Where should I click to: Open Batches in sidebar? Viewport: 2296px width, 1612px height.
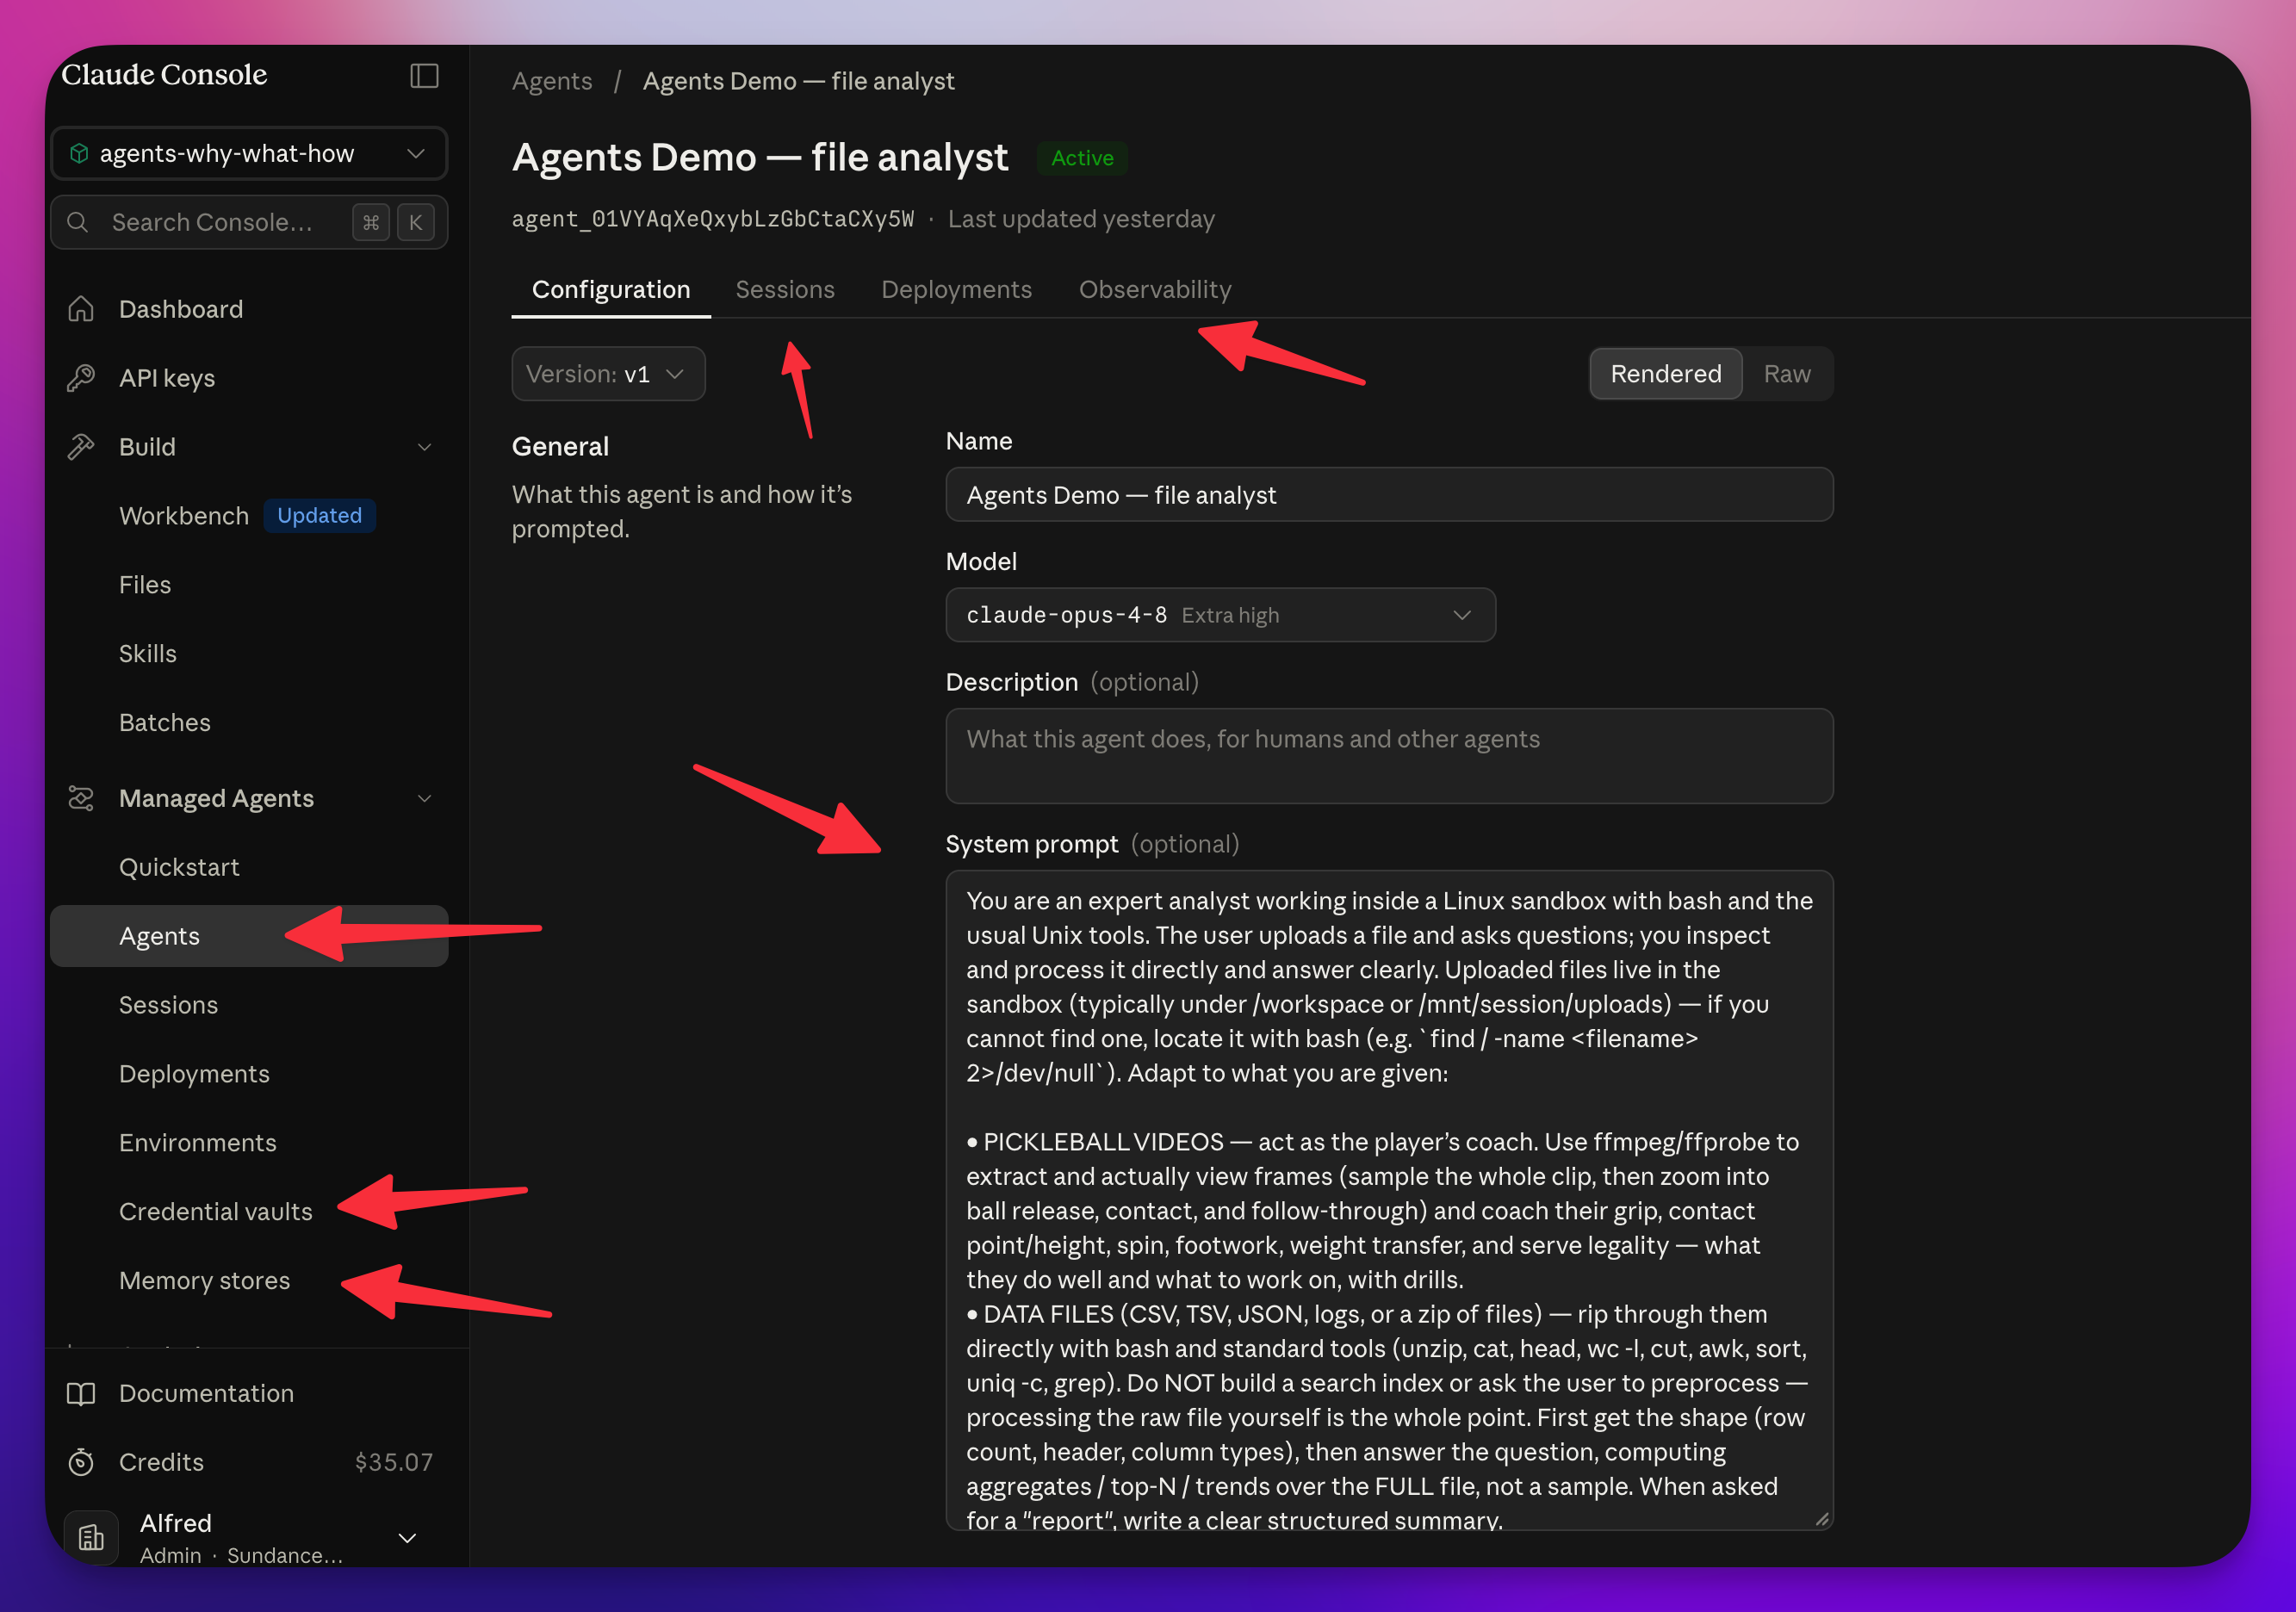pos(249,723)
